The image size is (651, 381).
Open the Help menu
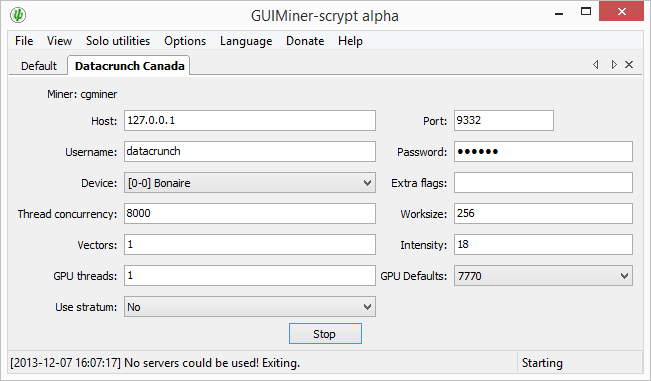click(350, 41)
